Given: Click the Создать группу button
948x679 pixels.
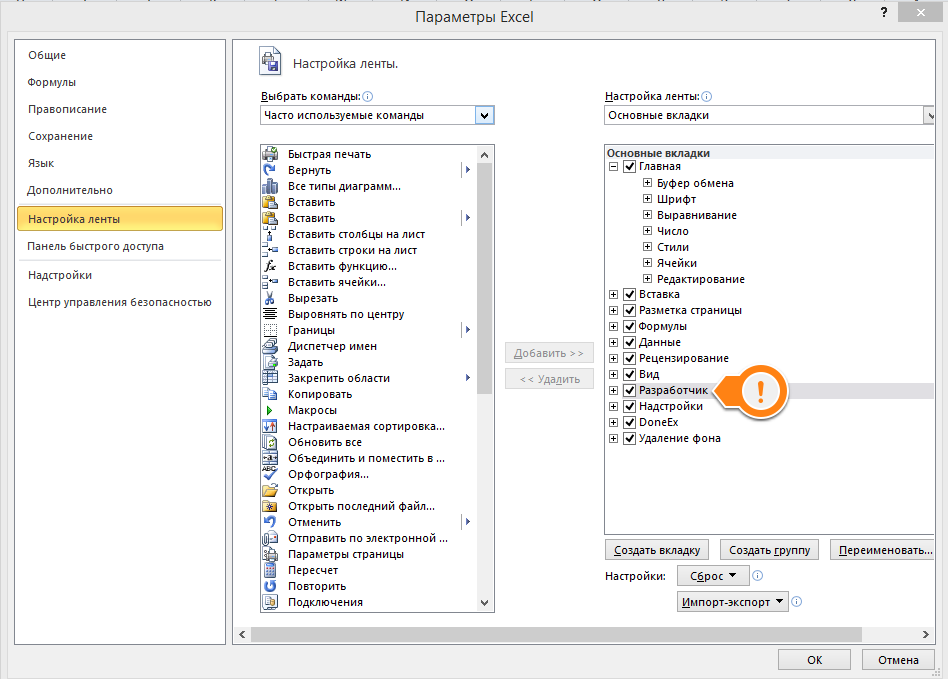Looking at the screenshot, I should tap(769, 550).
